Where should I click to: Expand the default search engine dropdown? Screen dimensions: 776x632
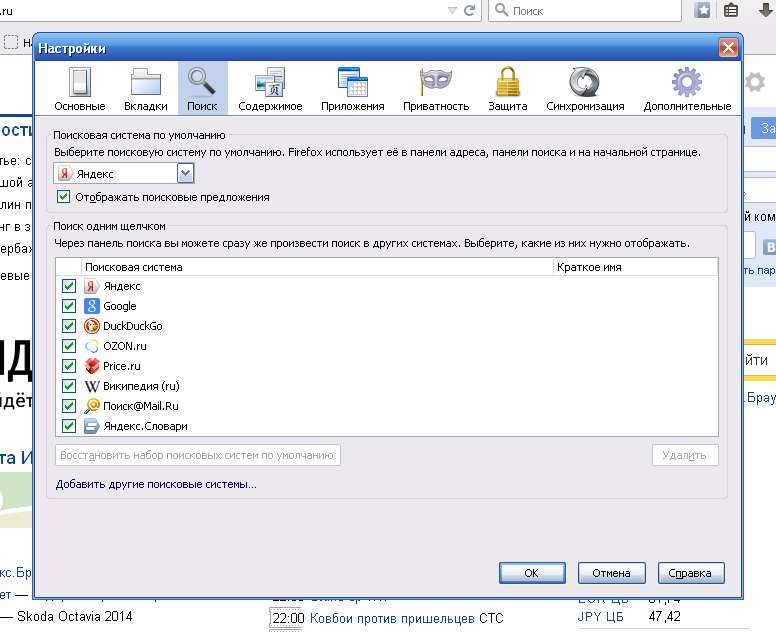185,174
